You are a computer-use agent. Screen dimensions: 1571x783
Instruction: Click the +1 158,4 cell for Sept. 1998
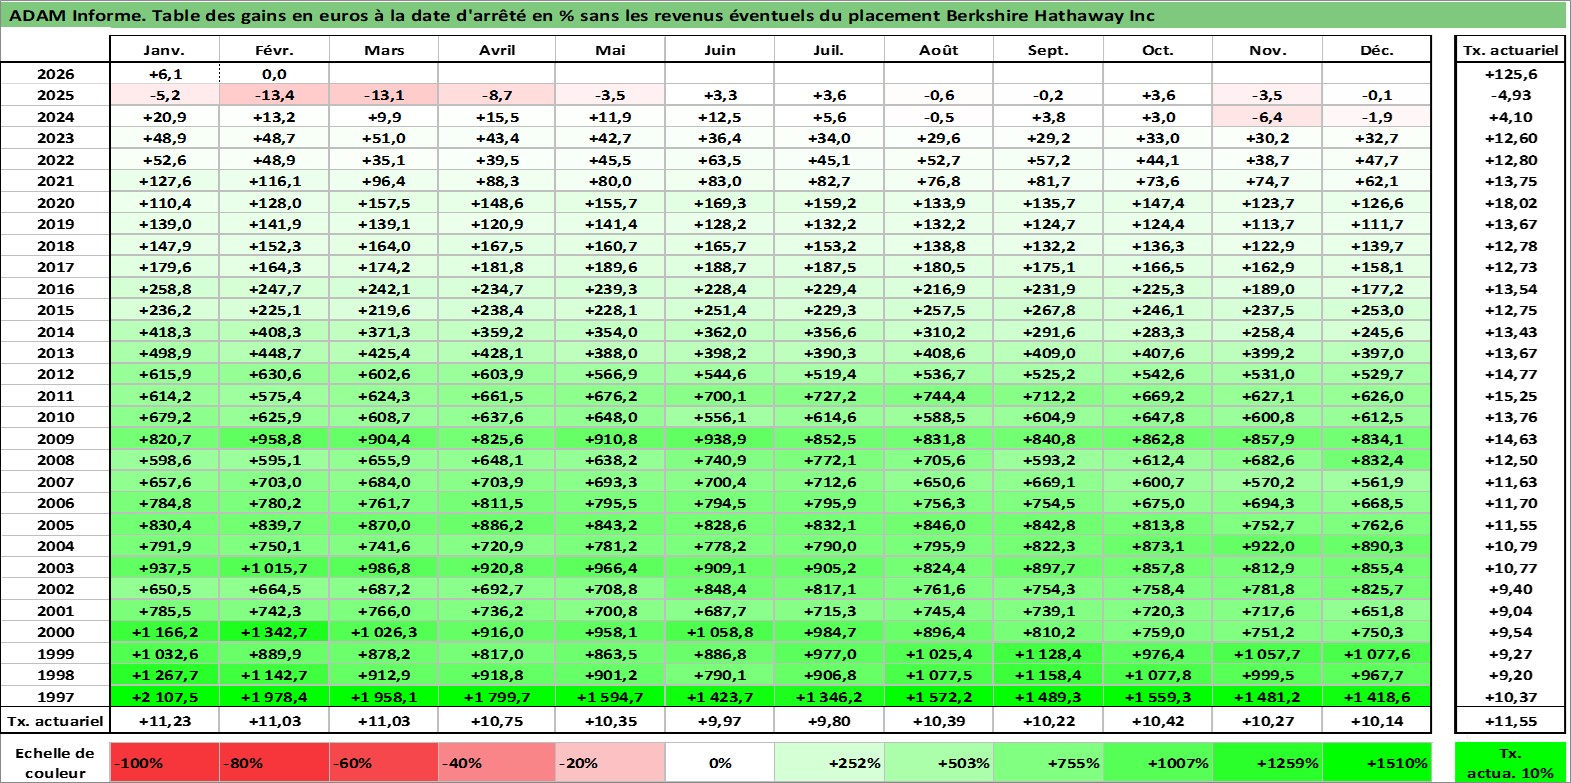(1048, 675)
